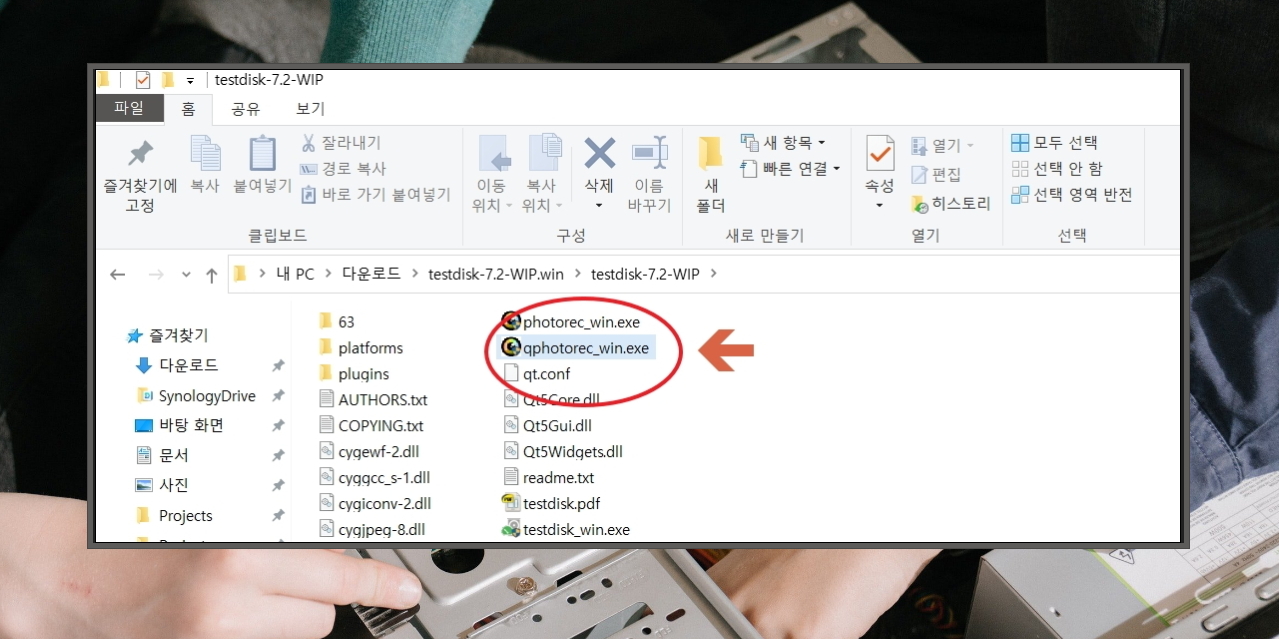Click the Rename (이름 바꾸기) icon
This screenshot has width=1279, height=639.
[x=650, y=154]
